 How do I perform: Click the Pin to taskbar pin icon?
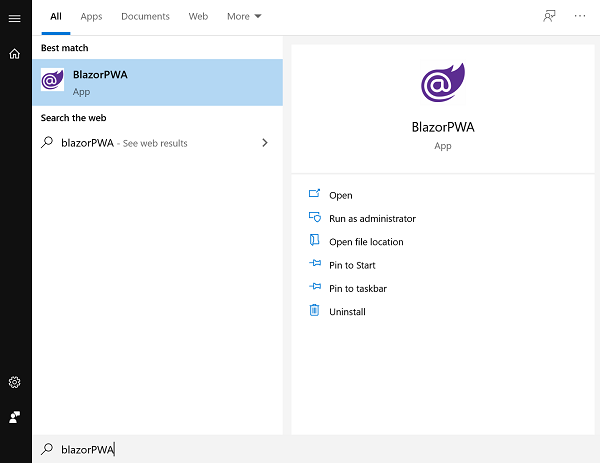pyautogui.click(x=315, y=287)
